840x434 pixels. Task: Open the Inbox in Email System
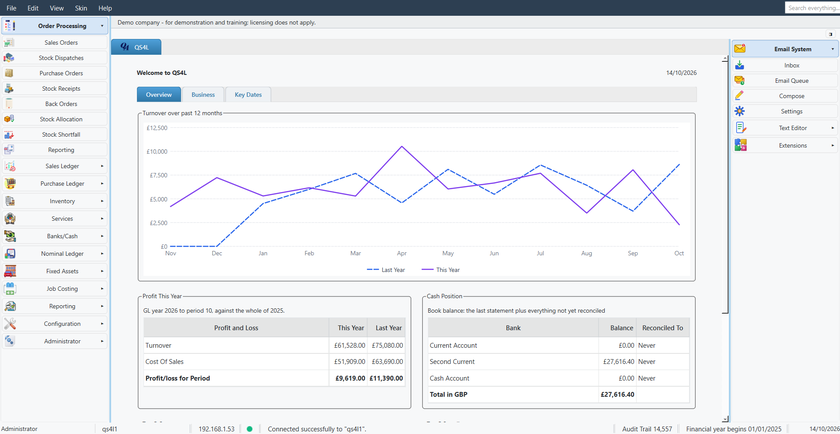[x=785, y=65]
